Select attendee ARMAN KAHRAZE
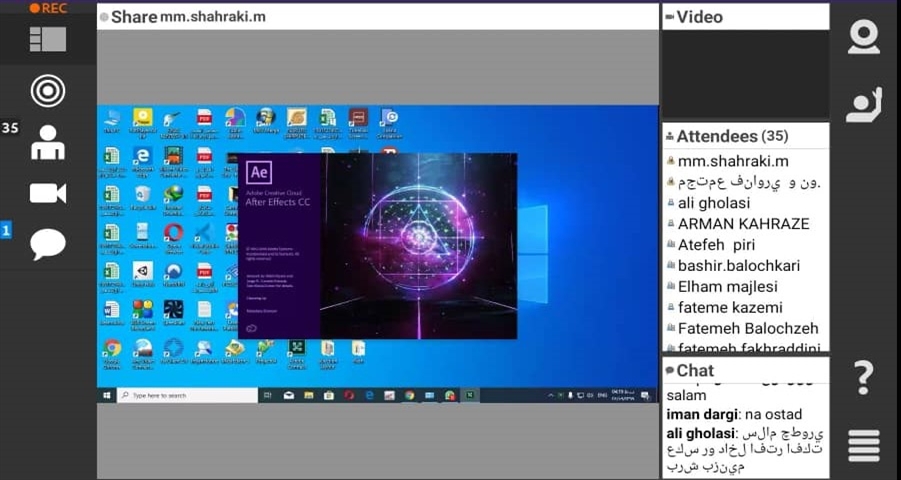 pyautogui.click(x=745, y=224)
